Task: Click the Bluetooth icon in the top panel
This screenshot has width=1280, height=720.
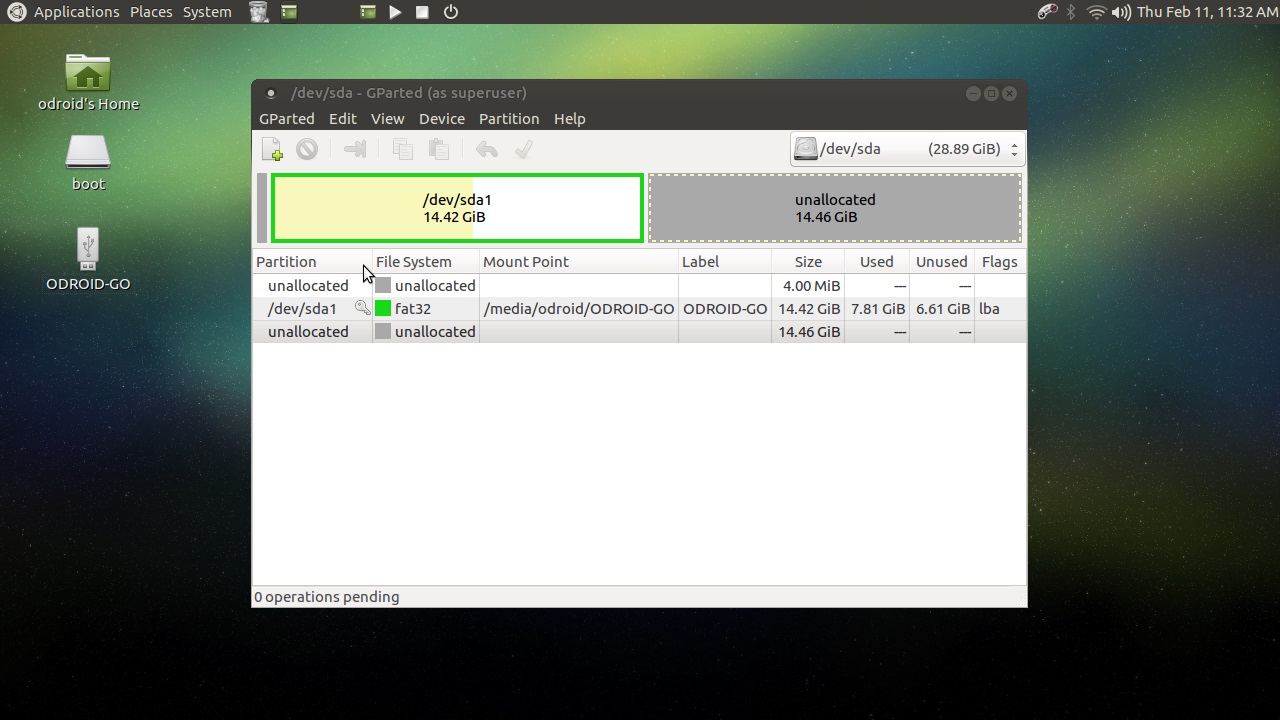Action: coord(1071,12)
